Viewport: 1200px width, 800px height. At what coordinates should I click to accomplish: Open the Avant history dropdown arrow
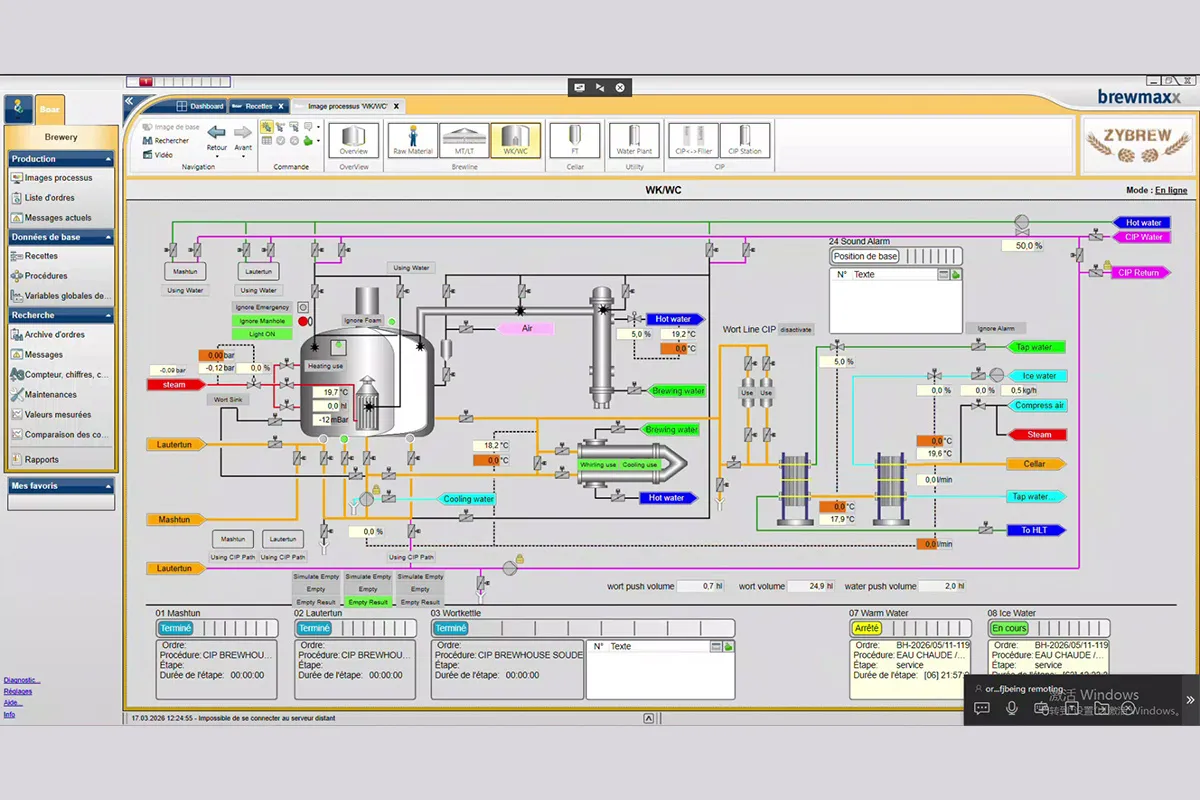[x=243, y=156]
